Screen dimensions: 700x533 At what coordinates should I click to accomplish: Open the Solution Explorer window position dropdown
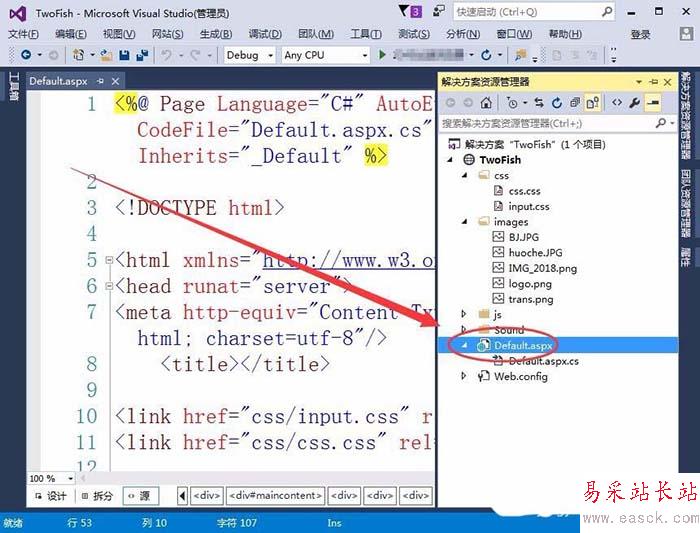[x=639, y=82]
